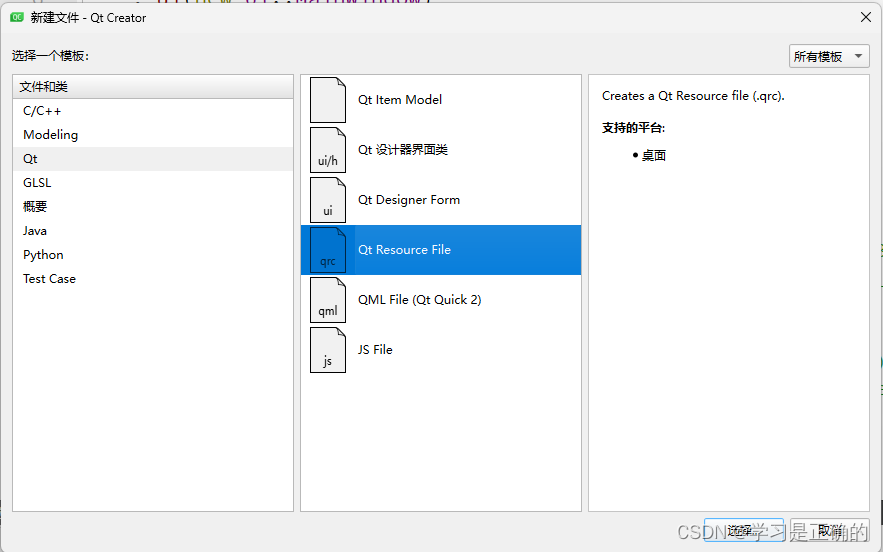Choose the Qt Designer Form template

441,200
